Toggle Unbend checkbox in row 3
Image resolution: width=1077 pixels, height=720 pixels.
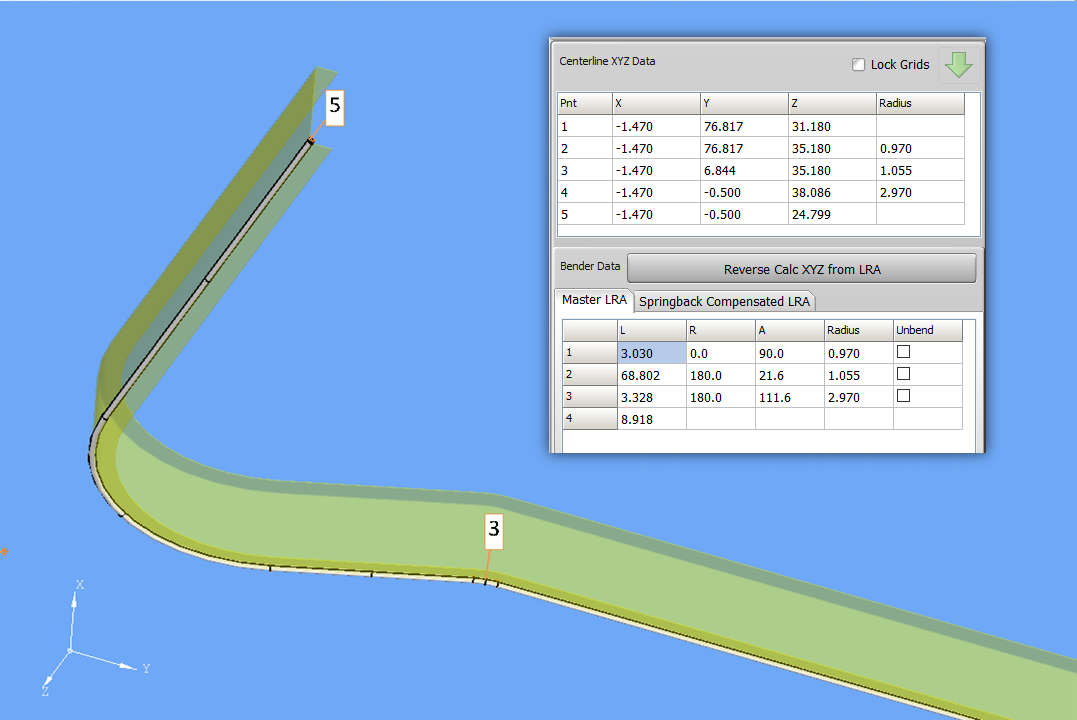904,396
